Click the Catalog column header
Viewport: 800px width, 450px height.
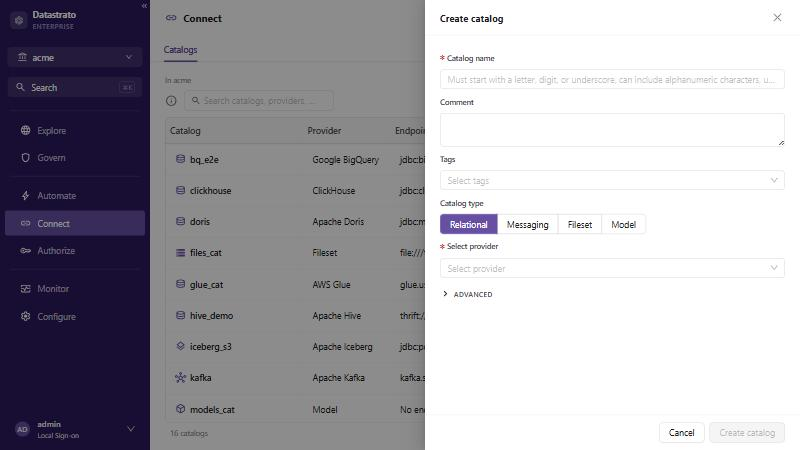[x=185, y=131]
